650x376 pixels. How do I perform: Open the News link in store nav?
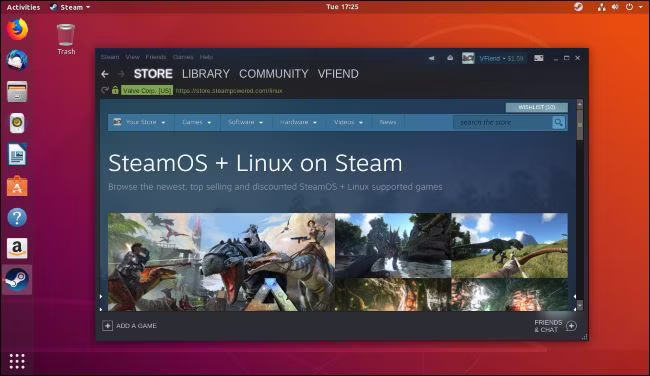click(388, 122)
